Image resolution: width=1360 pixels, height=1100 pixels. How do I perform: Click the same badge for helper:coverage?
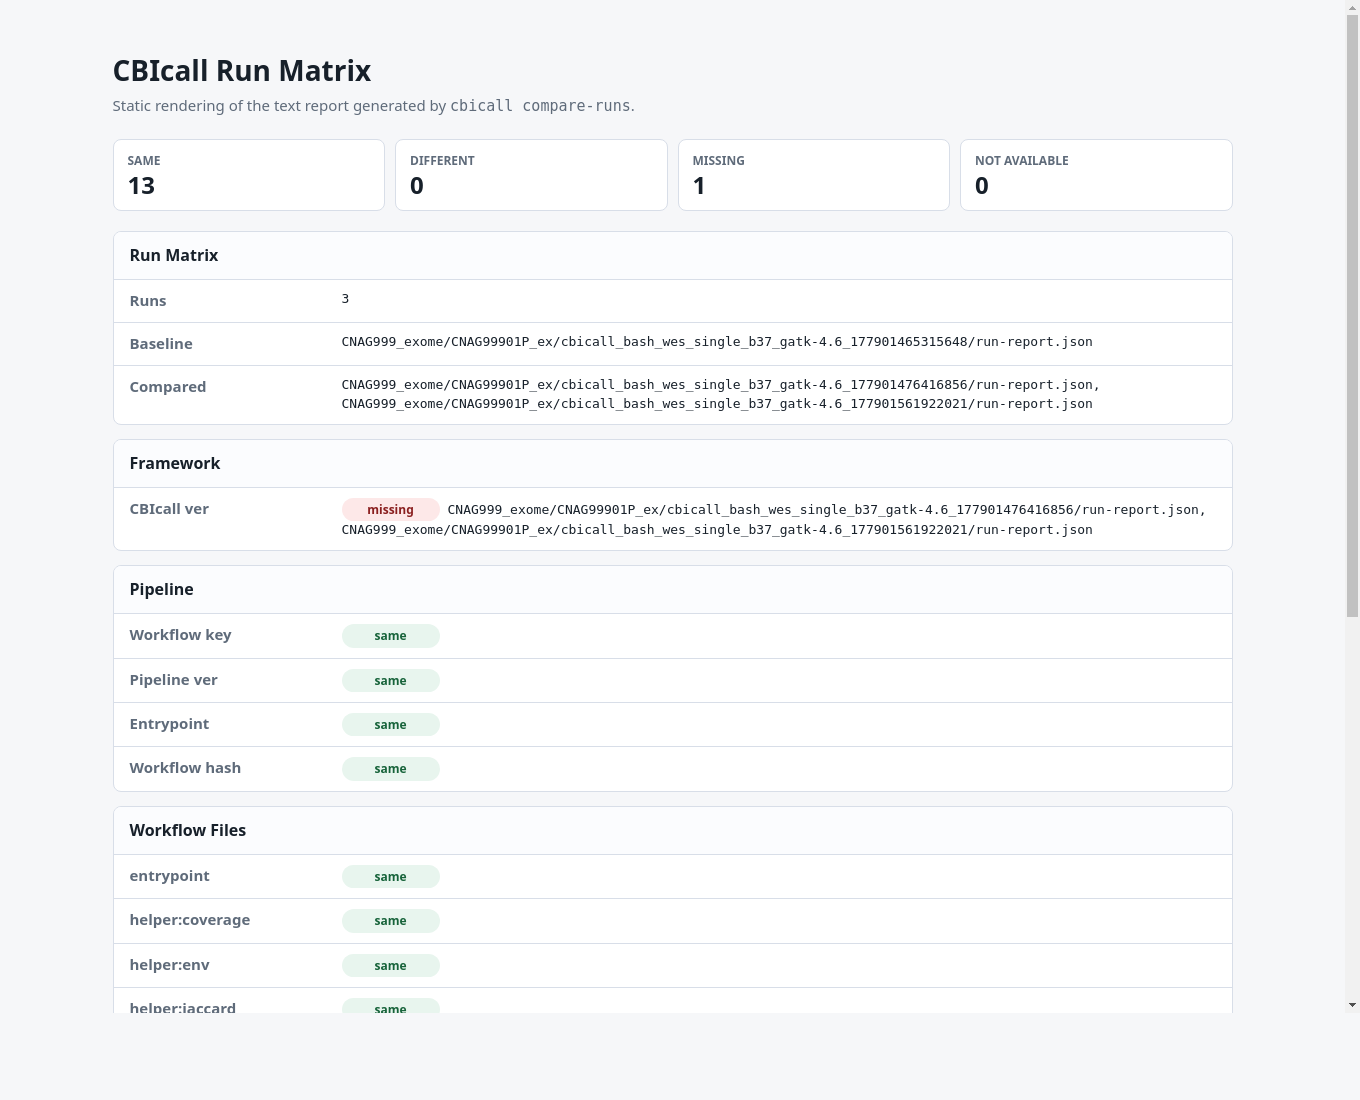(x=391, y=920)
